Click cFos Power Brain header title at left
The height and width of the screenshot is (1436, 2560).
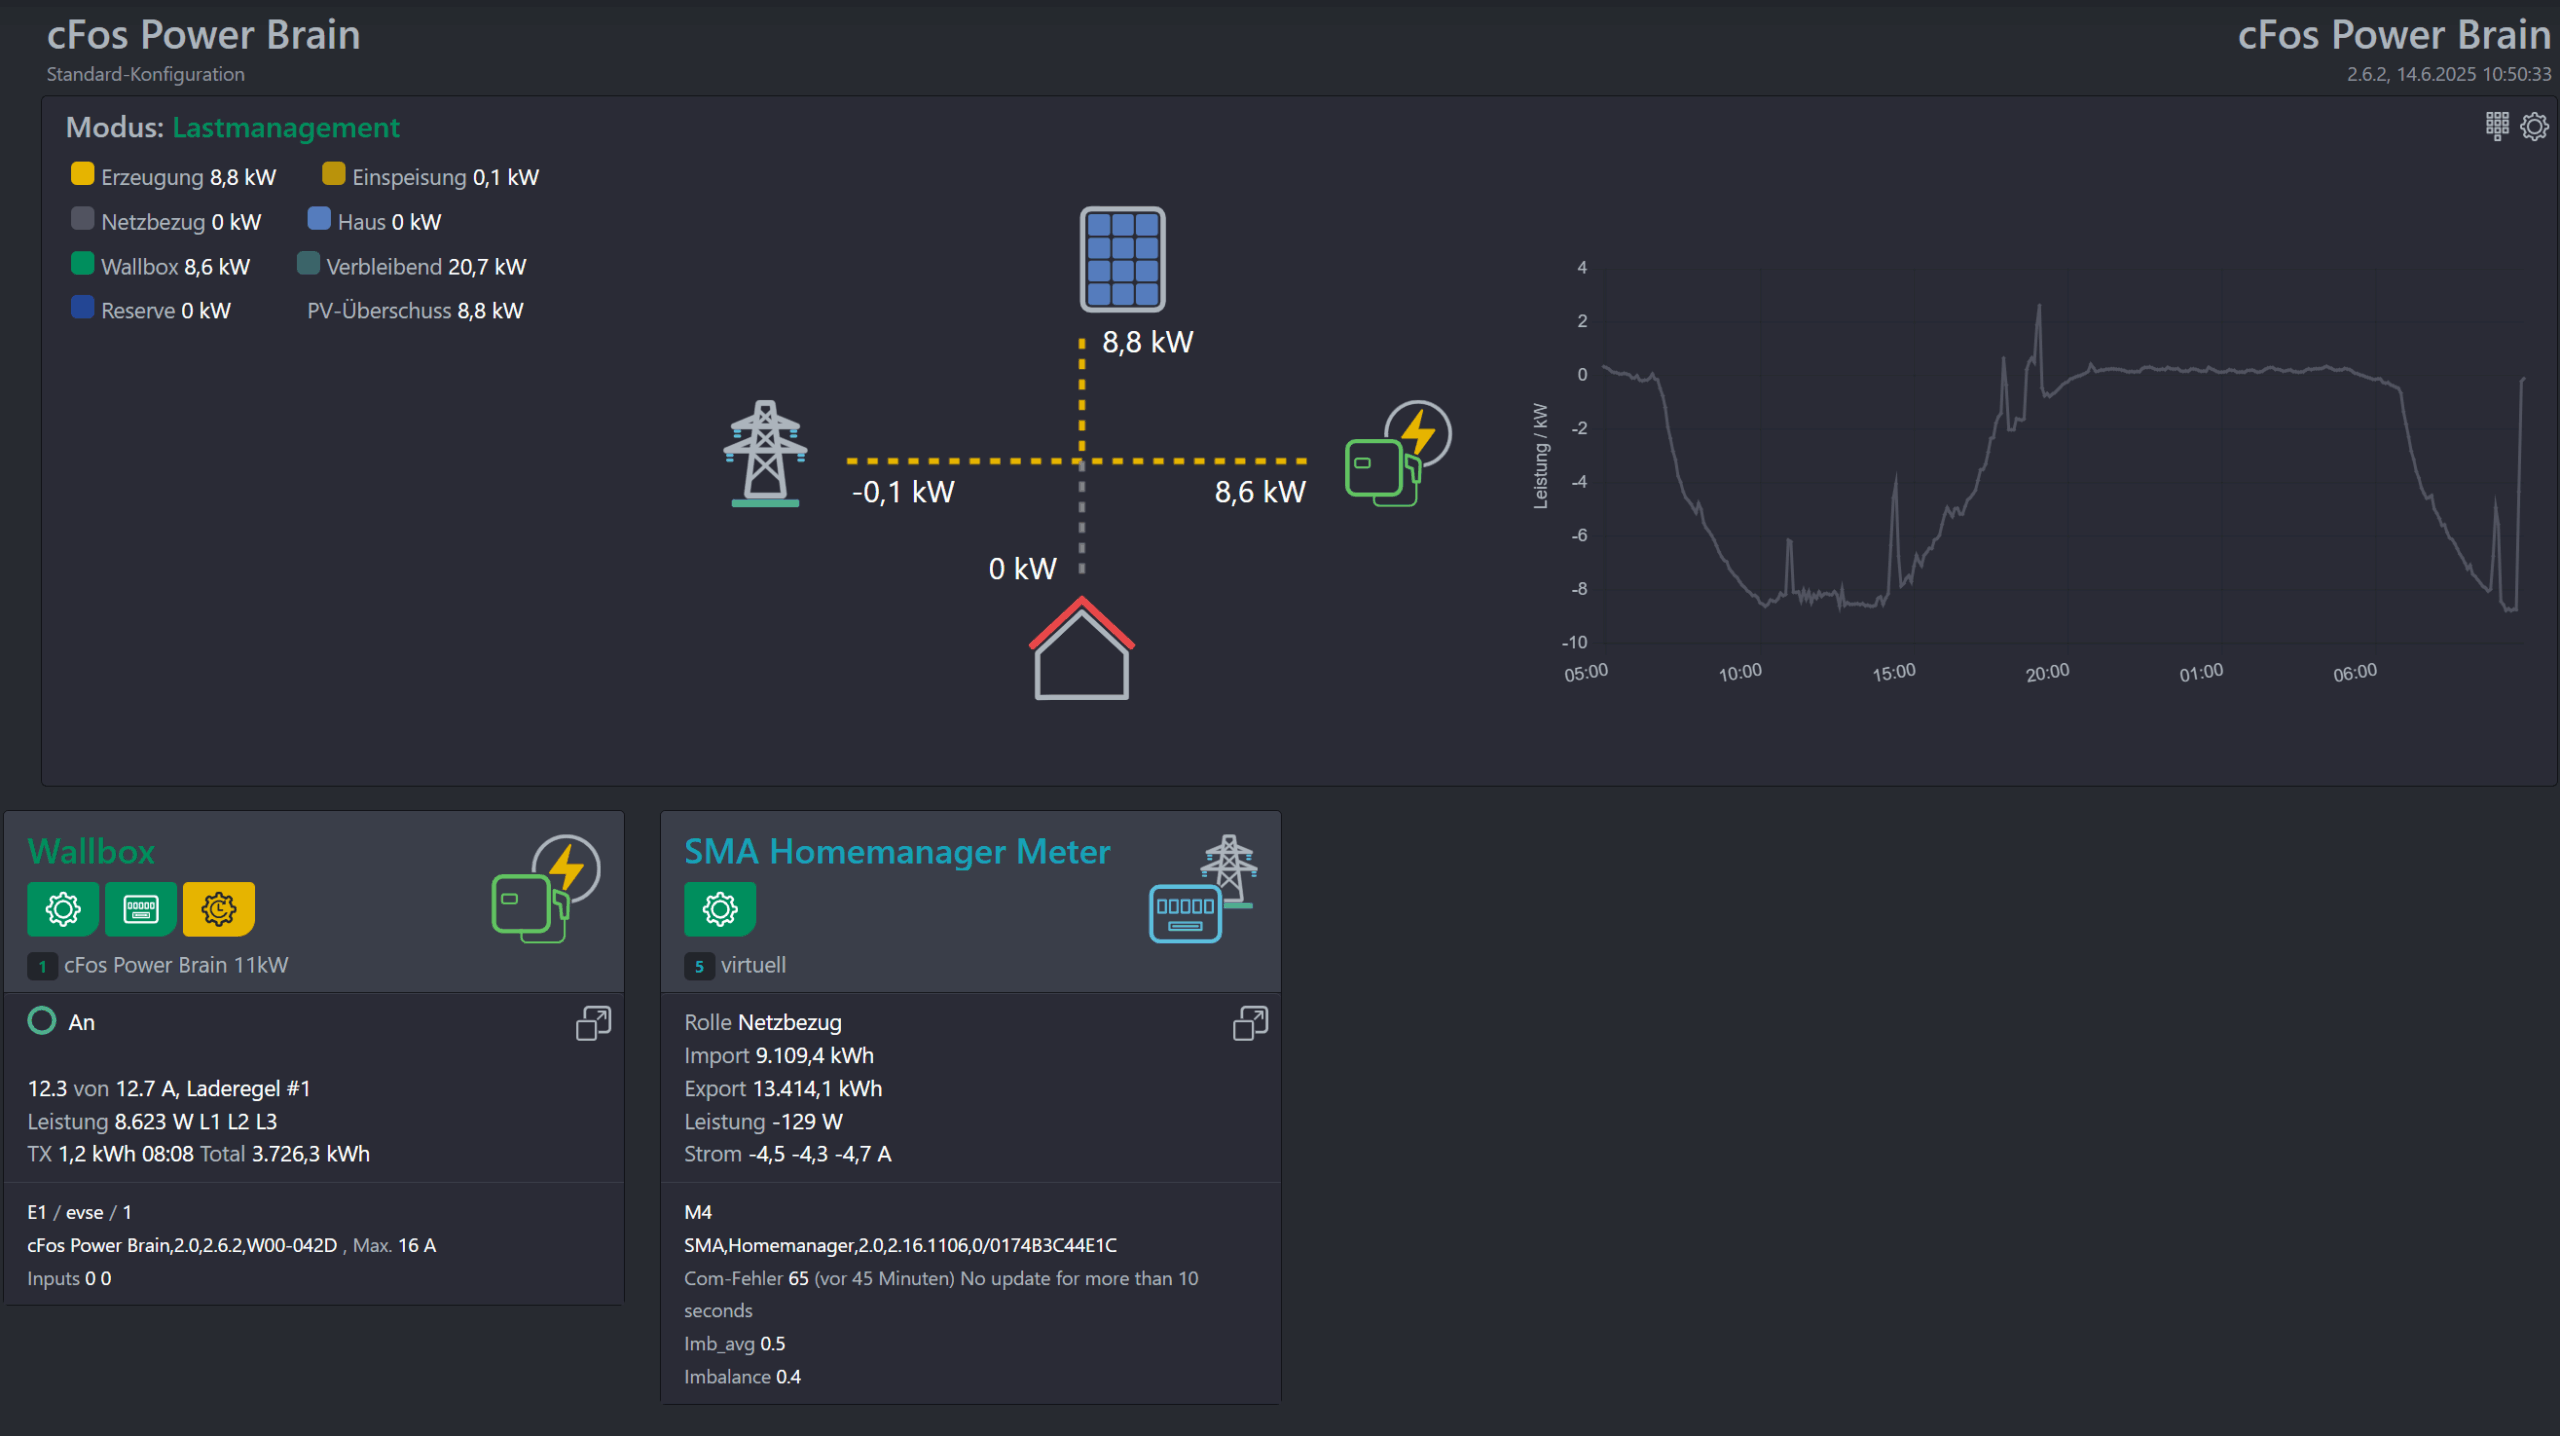(204, 35)
